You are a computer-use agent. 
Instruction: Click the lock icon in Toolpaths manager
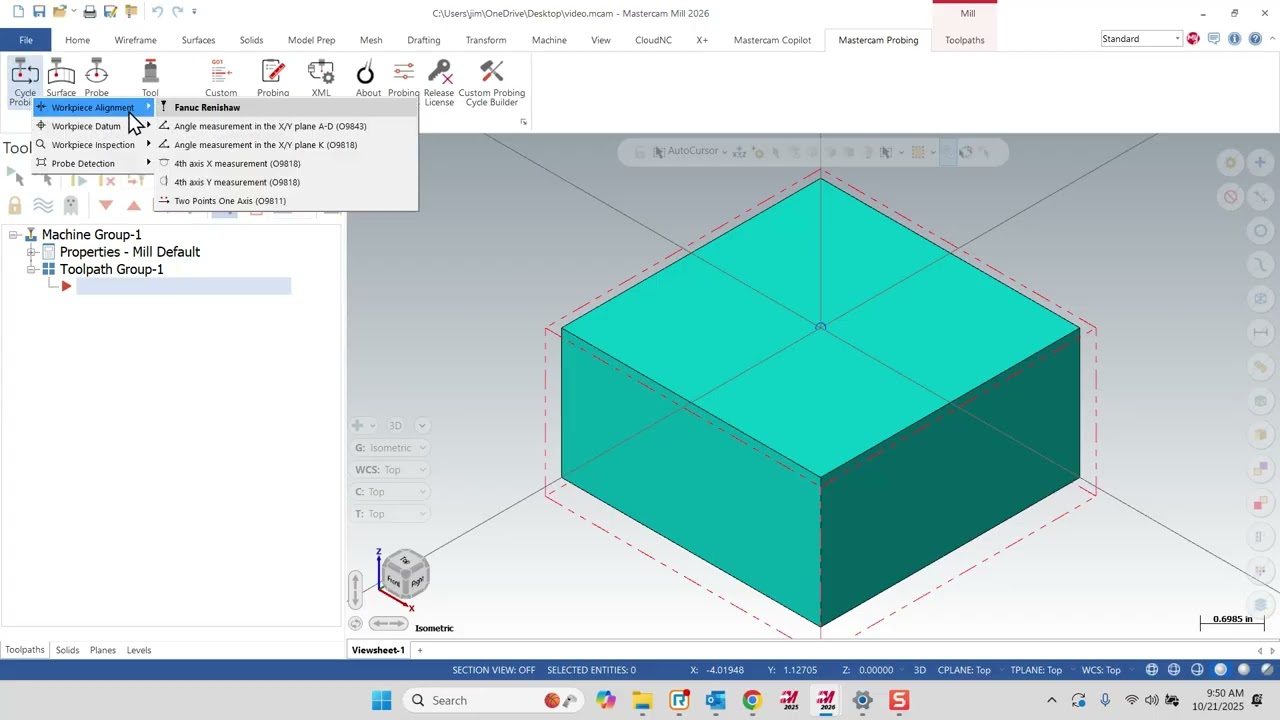tap(15, 206)
